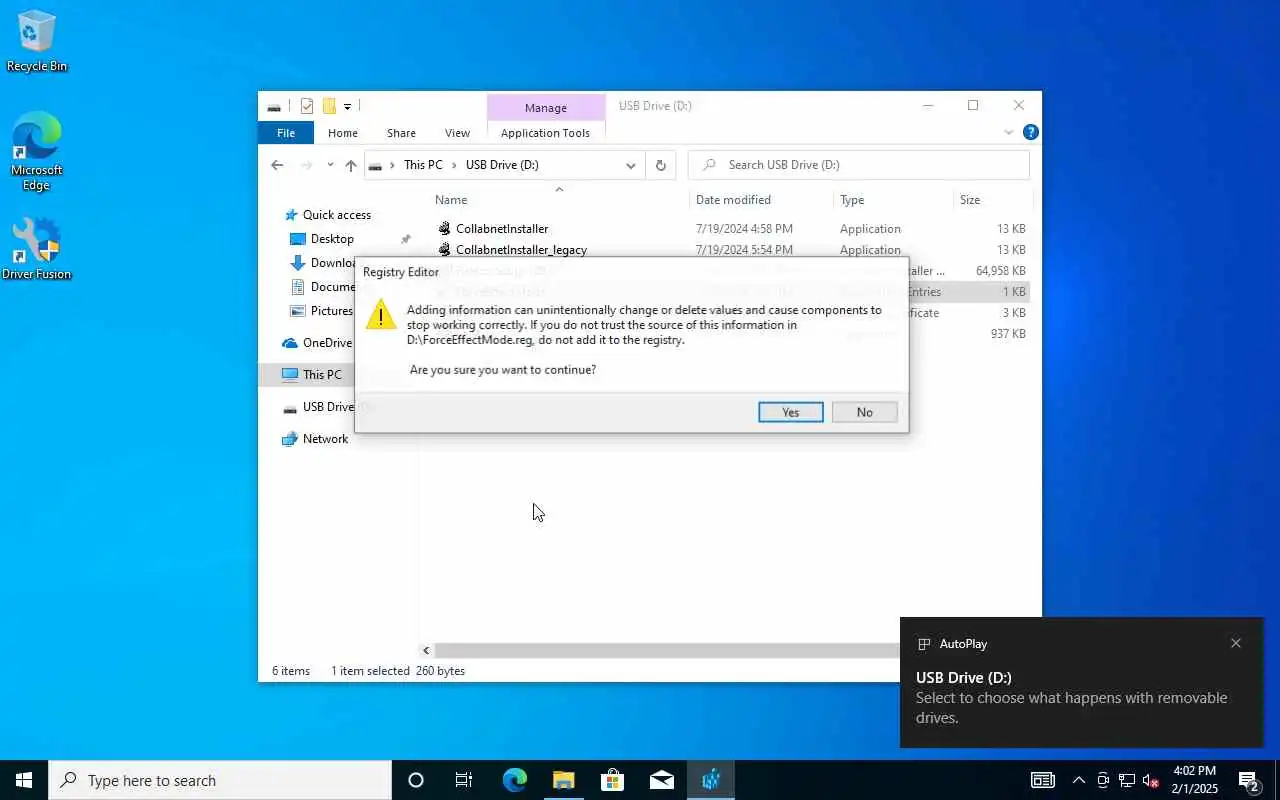1280x800 pixels.
Task: Open Task View on the taskbar
Action: tap(464, 780)
